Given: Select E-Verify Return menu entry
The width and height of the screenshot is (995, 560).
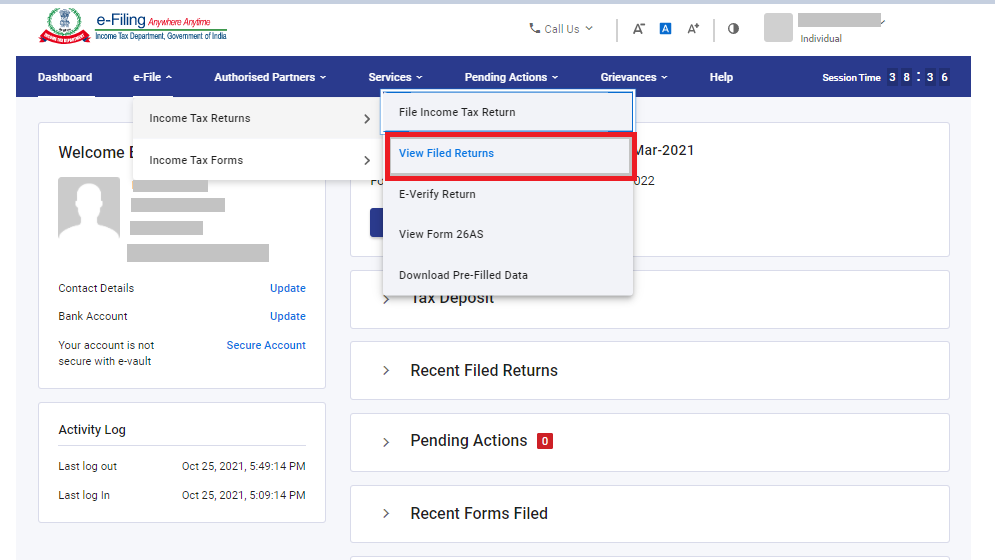Looking at the screenshot, I should [437, 194].
